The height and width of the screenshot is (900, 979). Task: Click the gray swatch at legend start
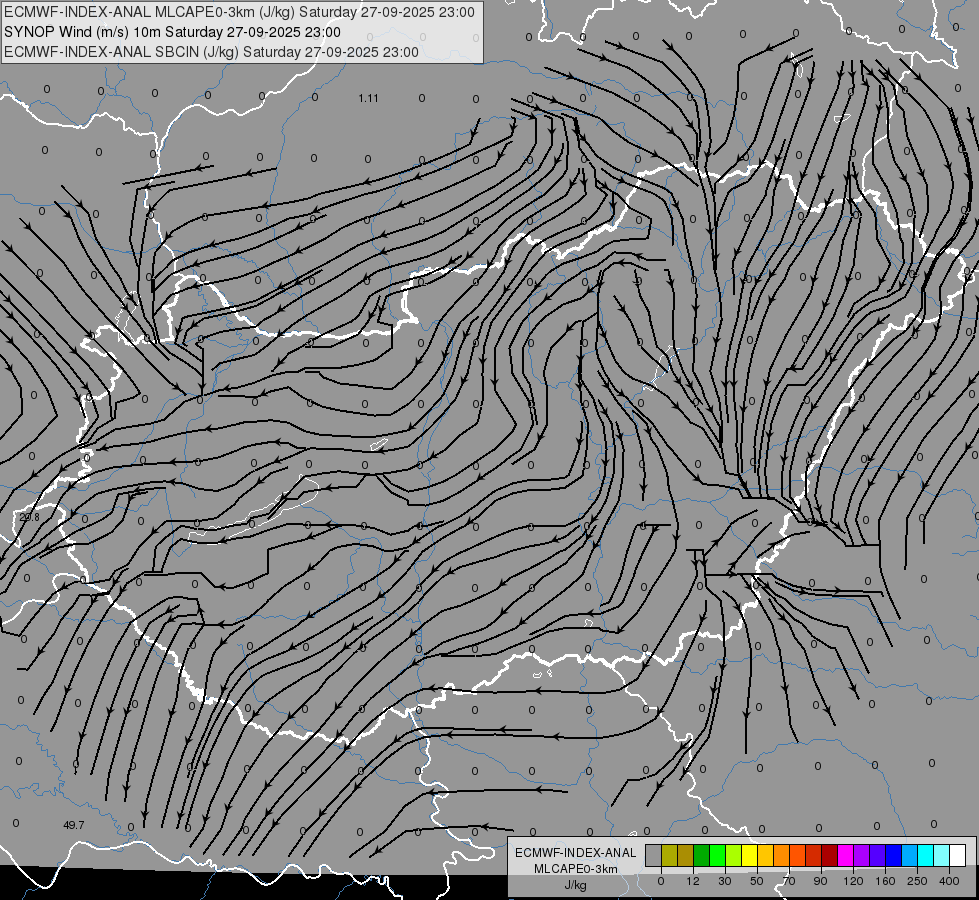pyautogui.click(x=654, y=855)
